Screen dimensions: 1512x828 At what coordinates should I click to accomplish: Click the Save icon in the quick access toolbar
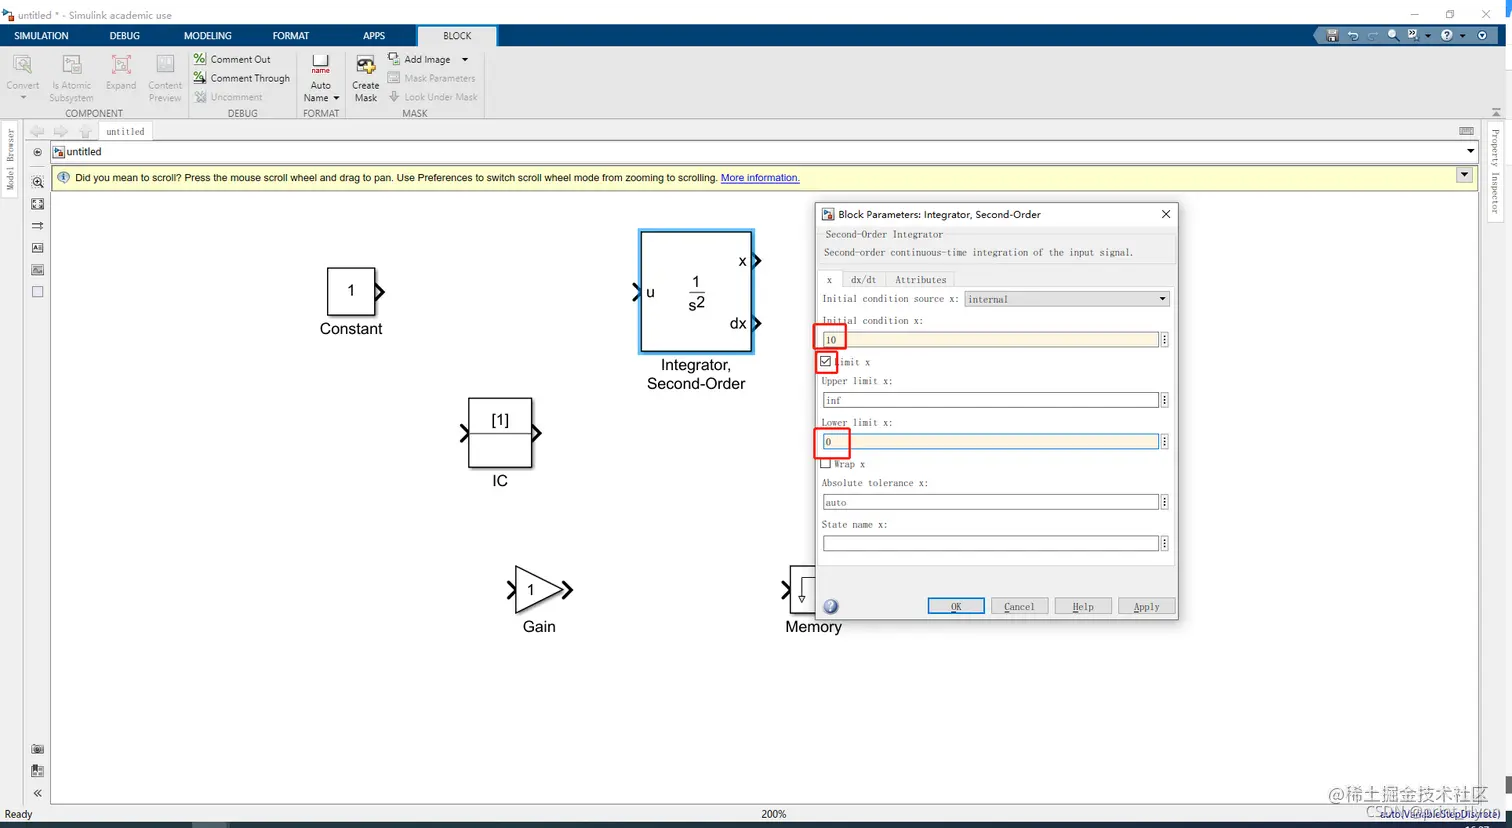tap(1332, 35)
